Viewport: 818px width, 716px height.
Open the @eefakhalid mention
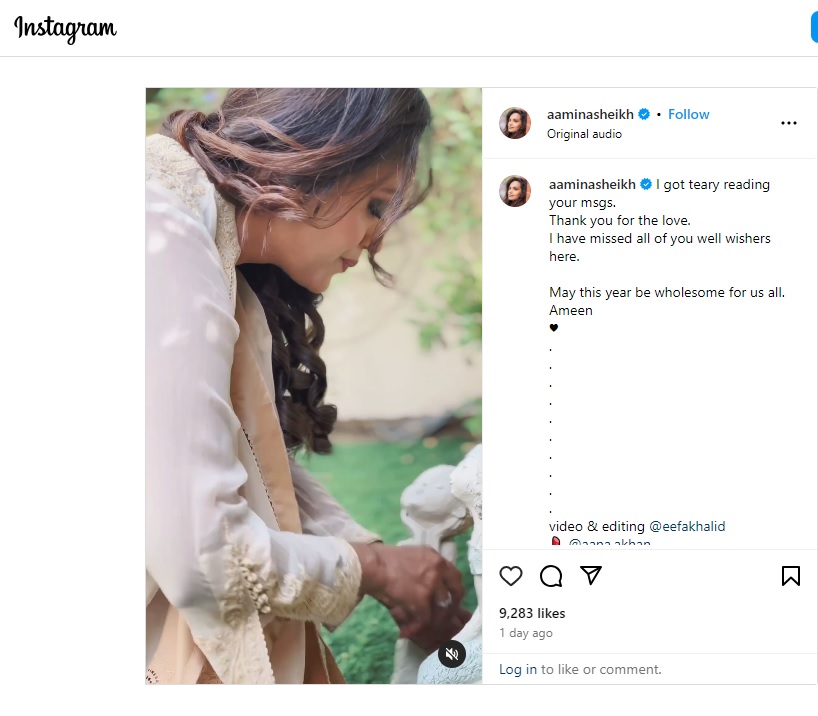pyautogui.click(x=687, y=526)
